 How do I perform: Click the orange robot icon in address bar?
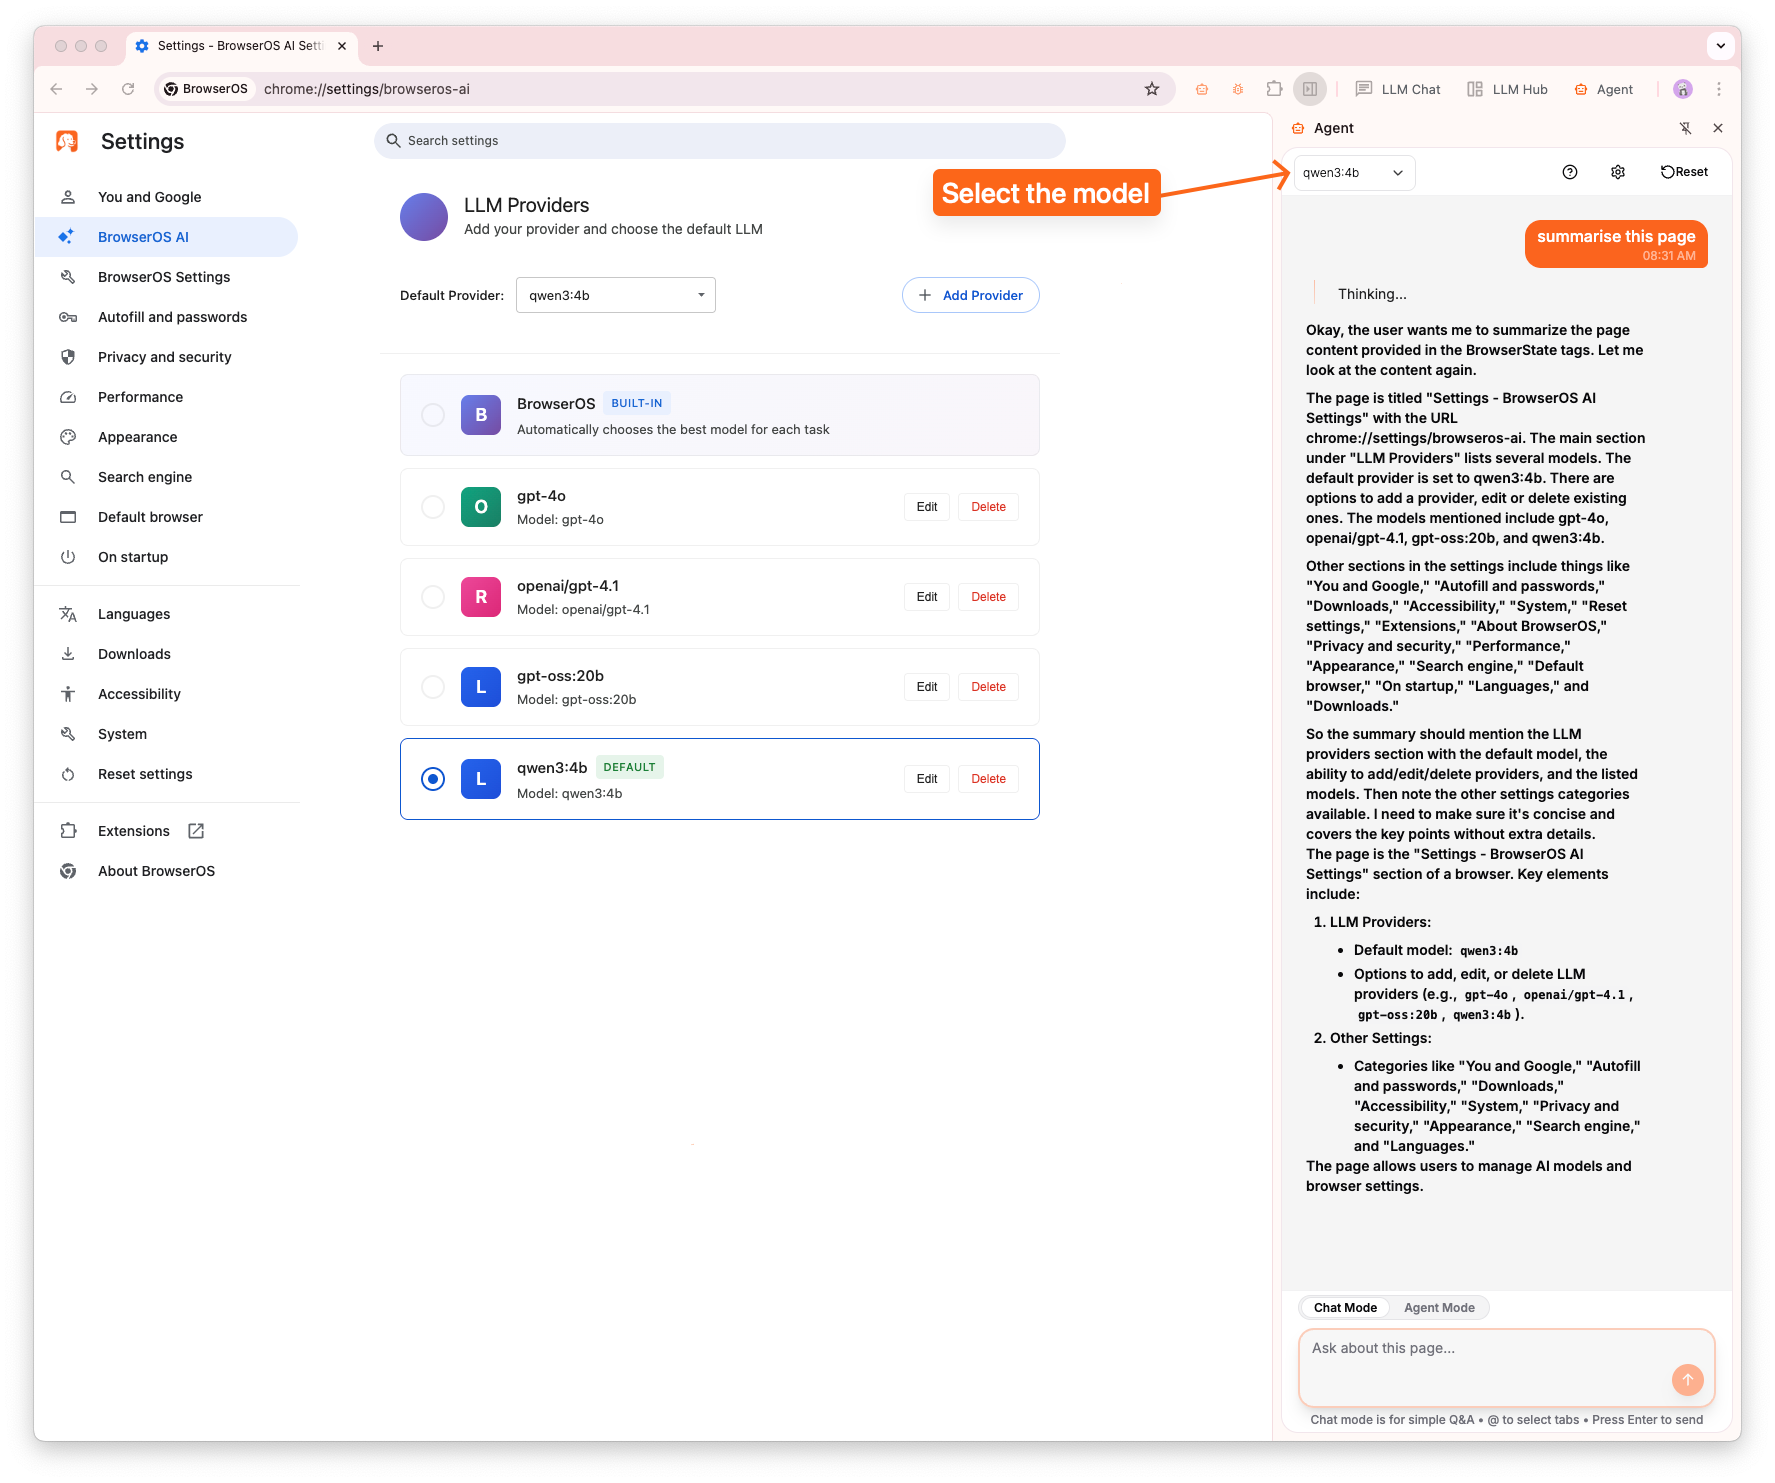[1202, 89]
